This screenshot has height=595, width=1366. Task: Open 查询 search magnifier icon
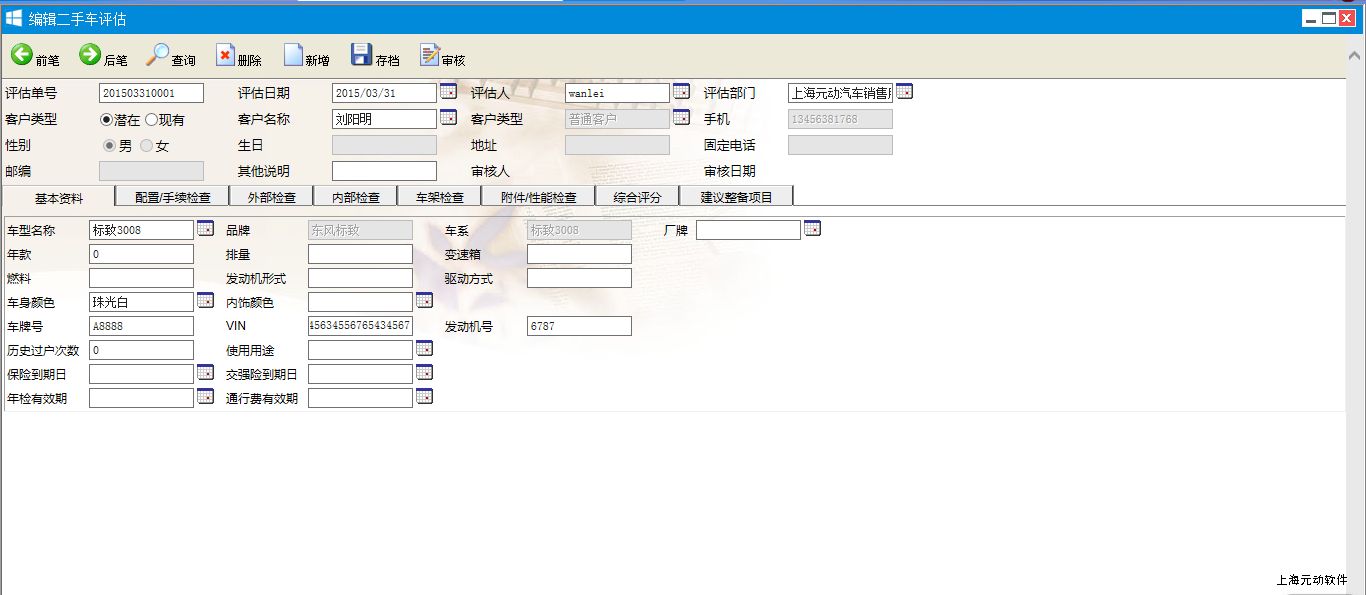point(157,55)
